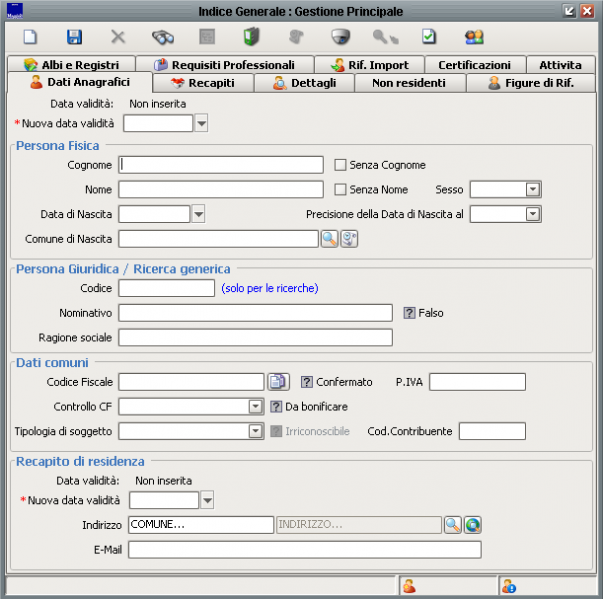Click the binoculars search icon in toolbar
Viewport: 603px width, 599px height.
tap(162, 37)
